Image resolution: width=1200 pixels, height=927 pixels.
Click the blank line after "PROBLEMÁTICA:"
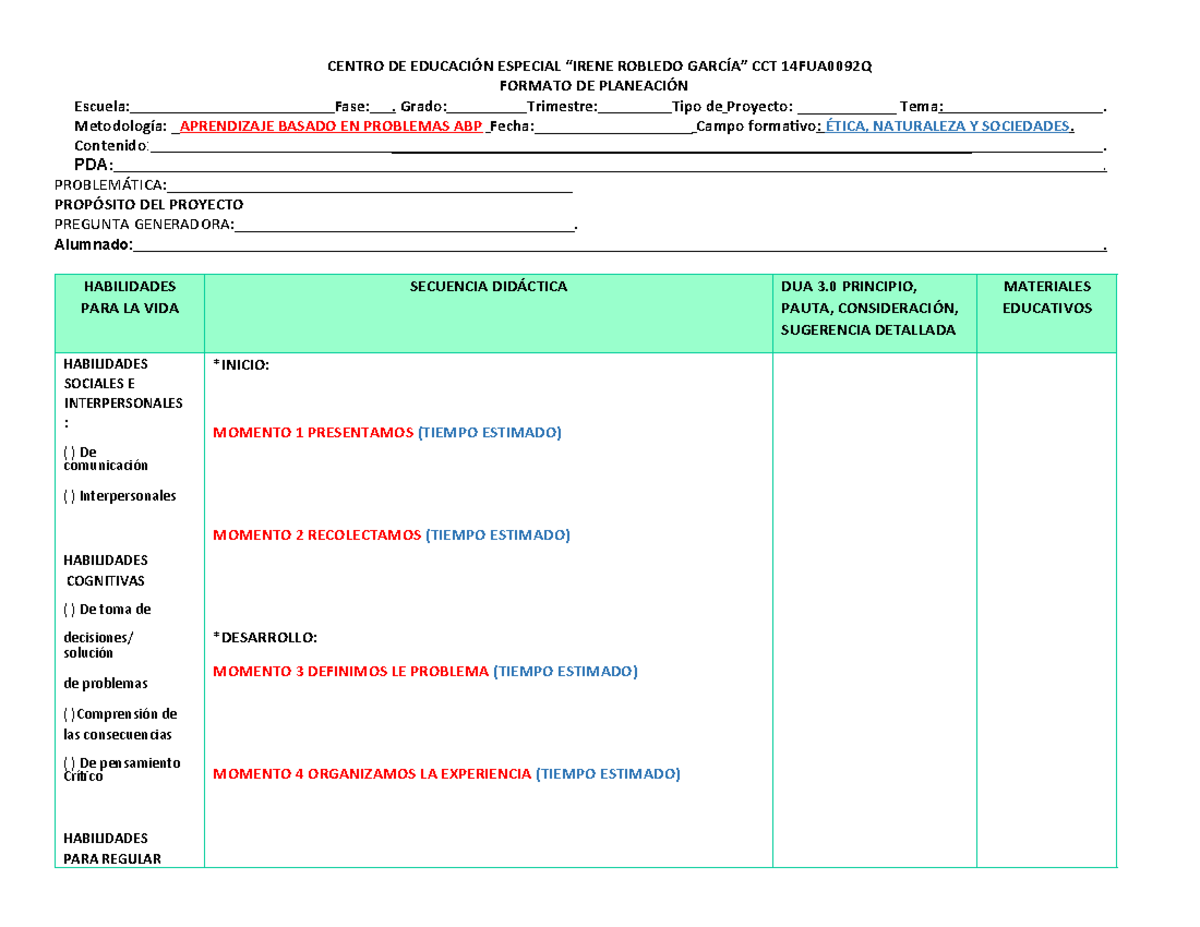(x=370, y=185)
